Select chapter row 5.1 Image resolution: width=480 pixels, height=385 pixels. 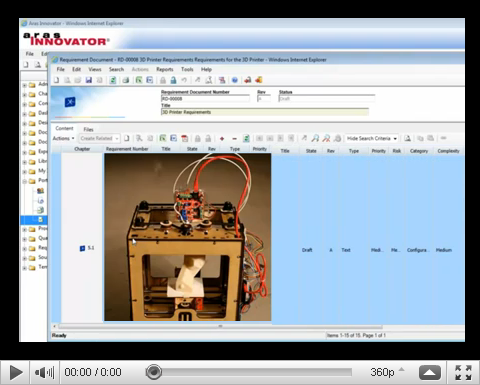[87, 248]
